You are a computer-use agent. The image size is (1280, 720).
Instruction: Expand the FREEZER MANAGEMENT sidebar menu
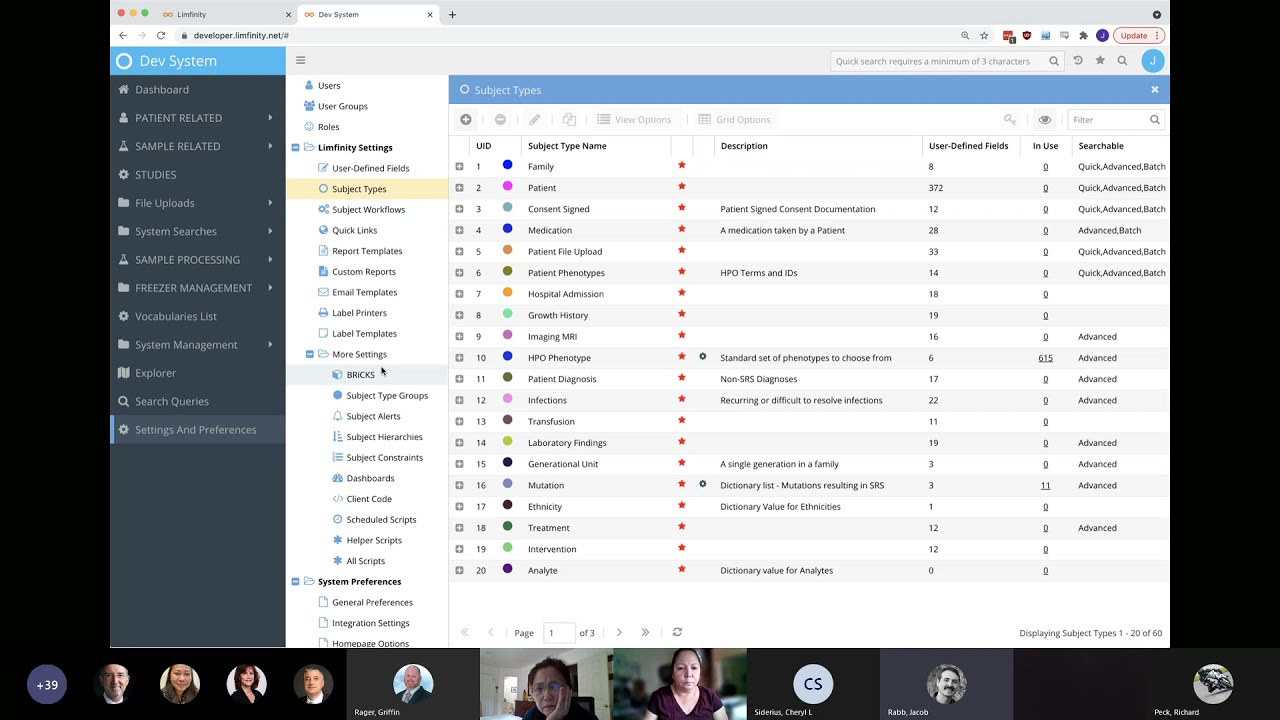[197, 287]
